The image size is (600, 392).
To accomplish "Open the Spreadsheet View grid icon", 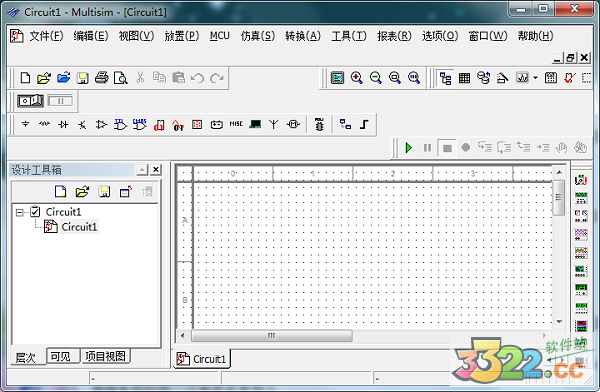I will [x=464, y=78].
